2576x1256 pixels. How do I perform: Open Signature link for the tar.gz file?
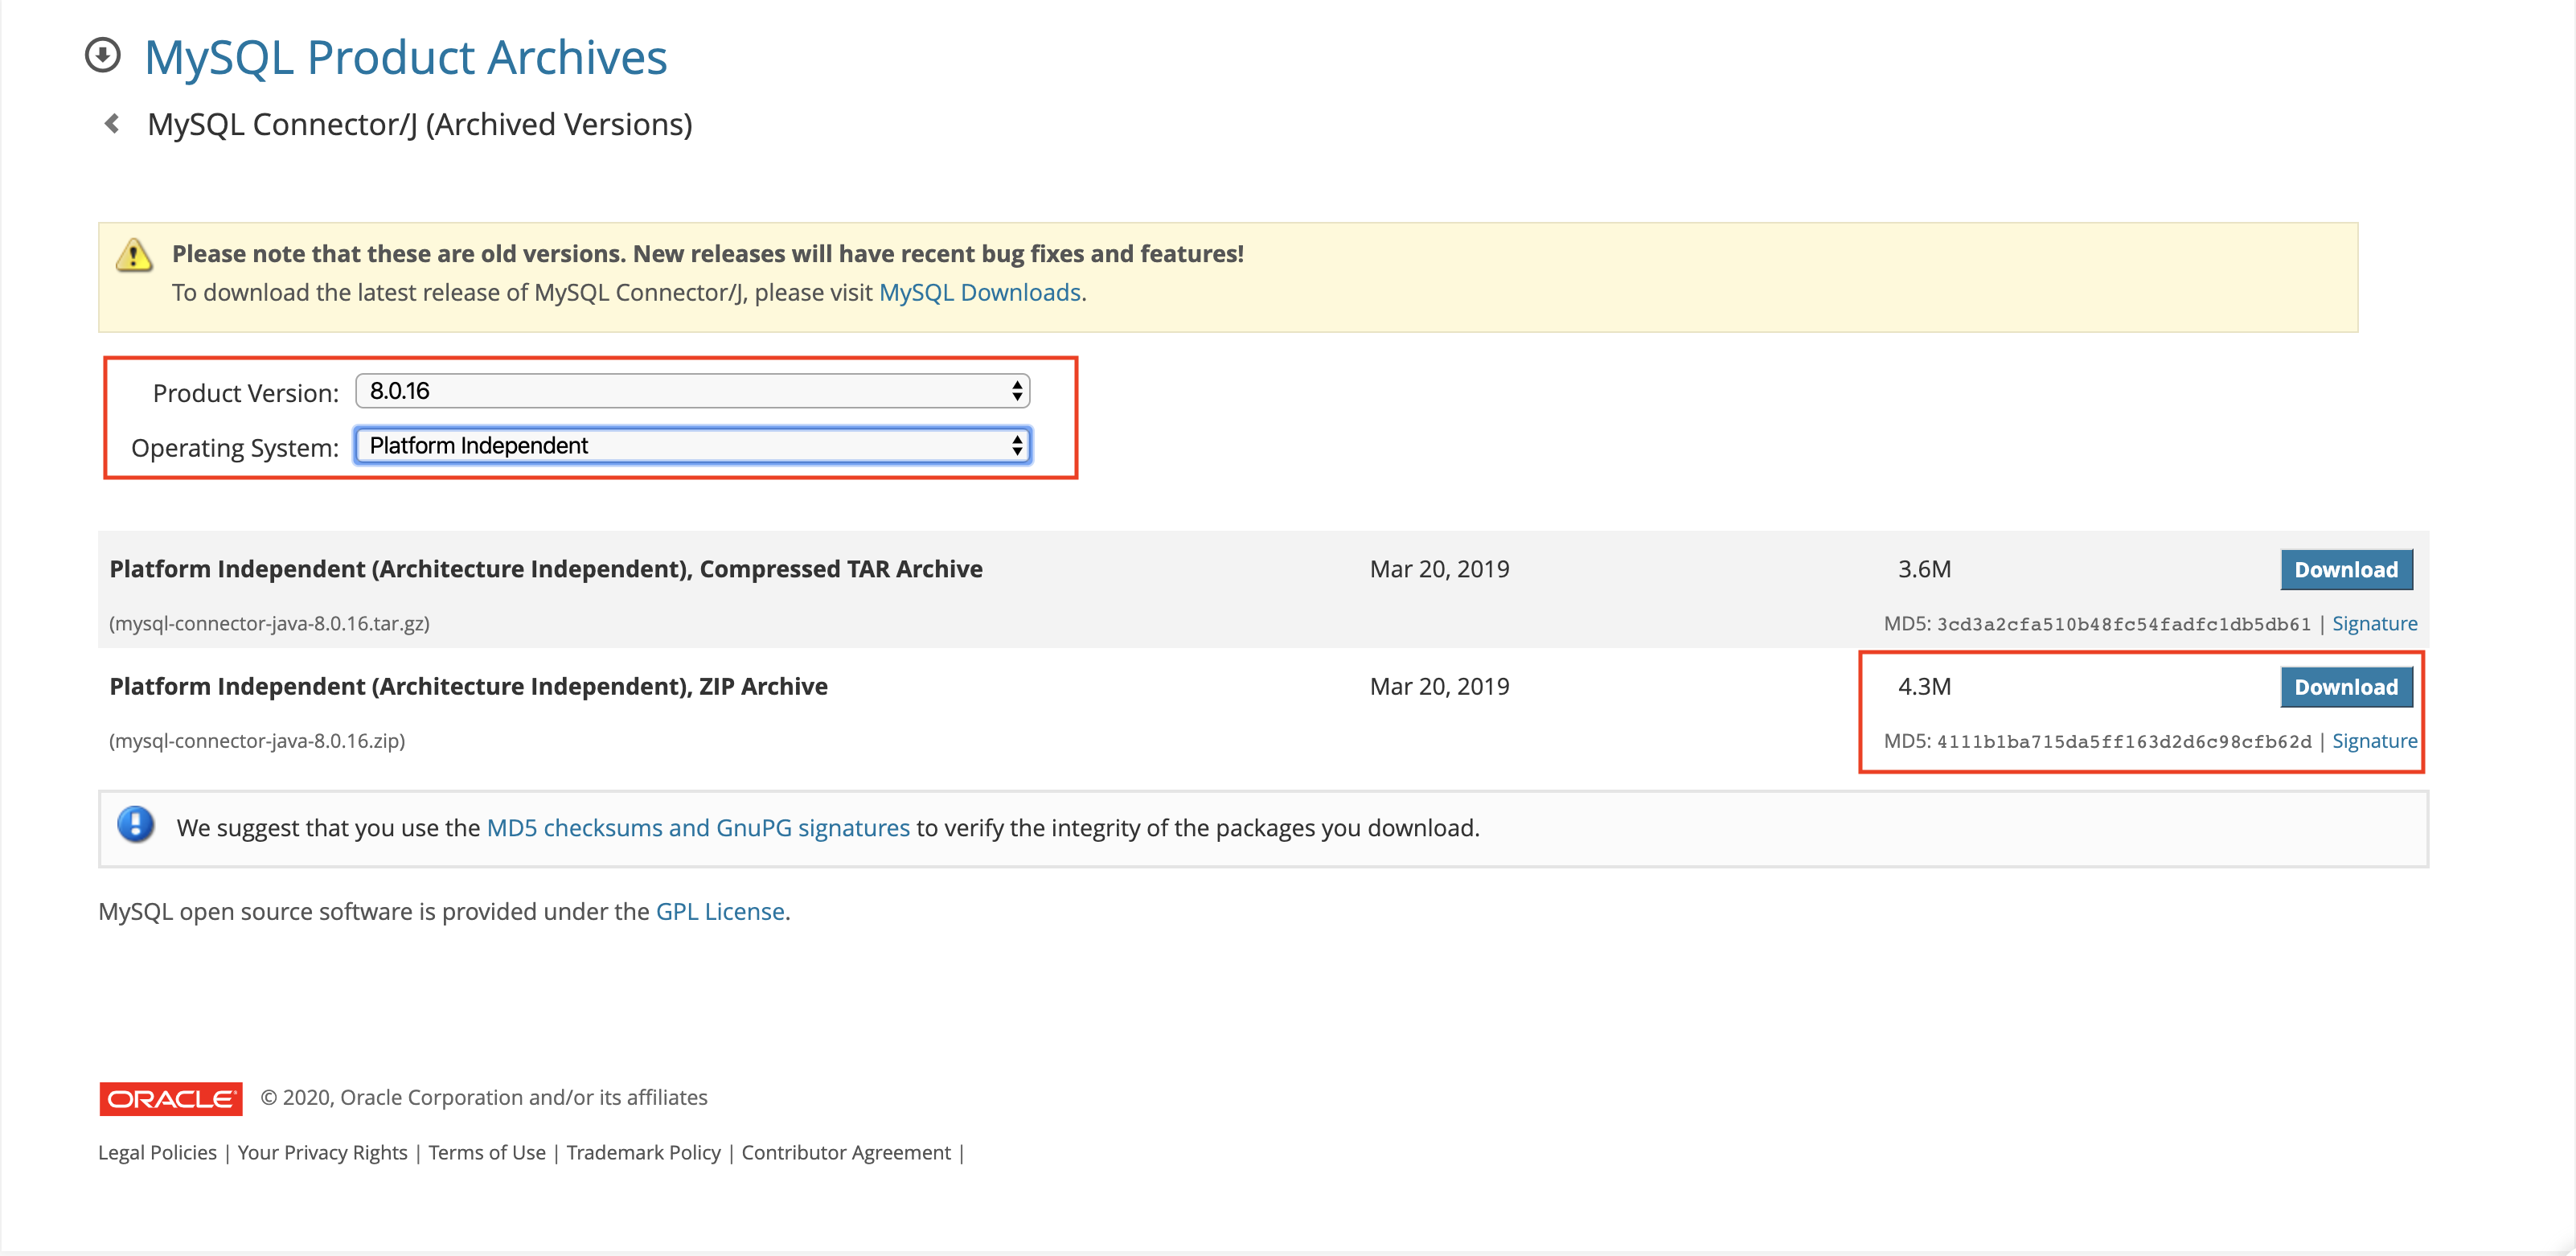tap(2373, 624)
